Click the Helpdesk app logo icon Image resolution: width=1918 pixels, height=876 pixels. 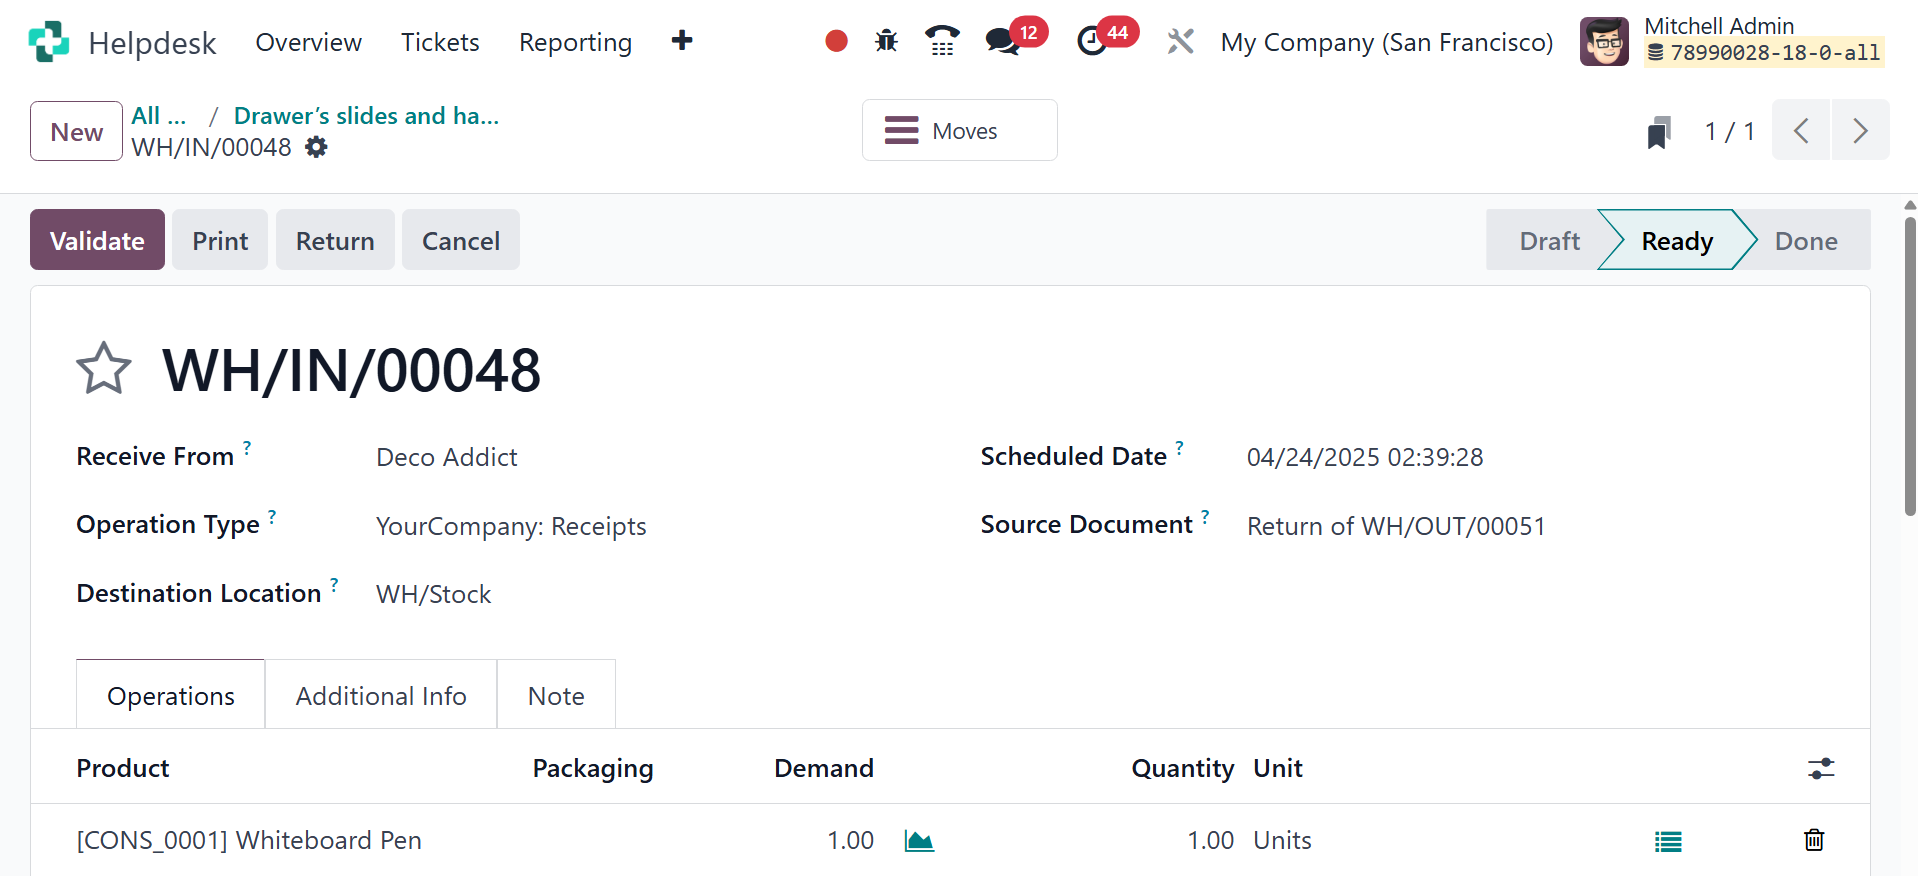tap(48, 42)
